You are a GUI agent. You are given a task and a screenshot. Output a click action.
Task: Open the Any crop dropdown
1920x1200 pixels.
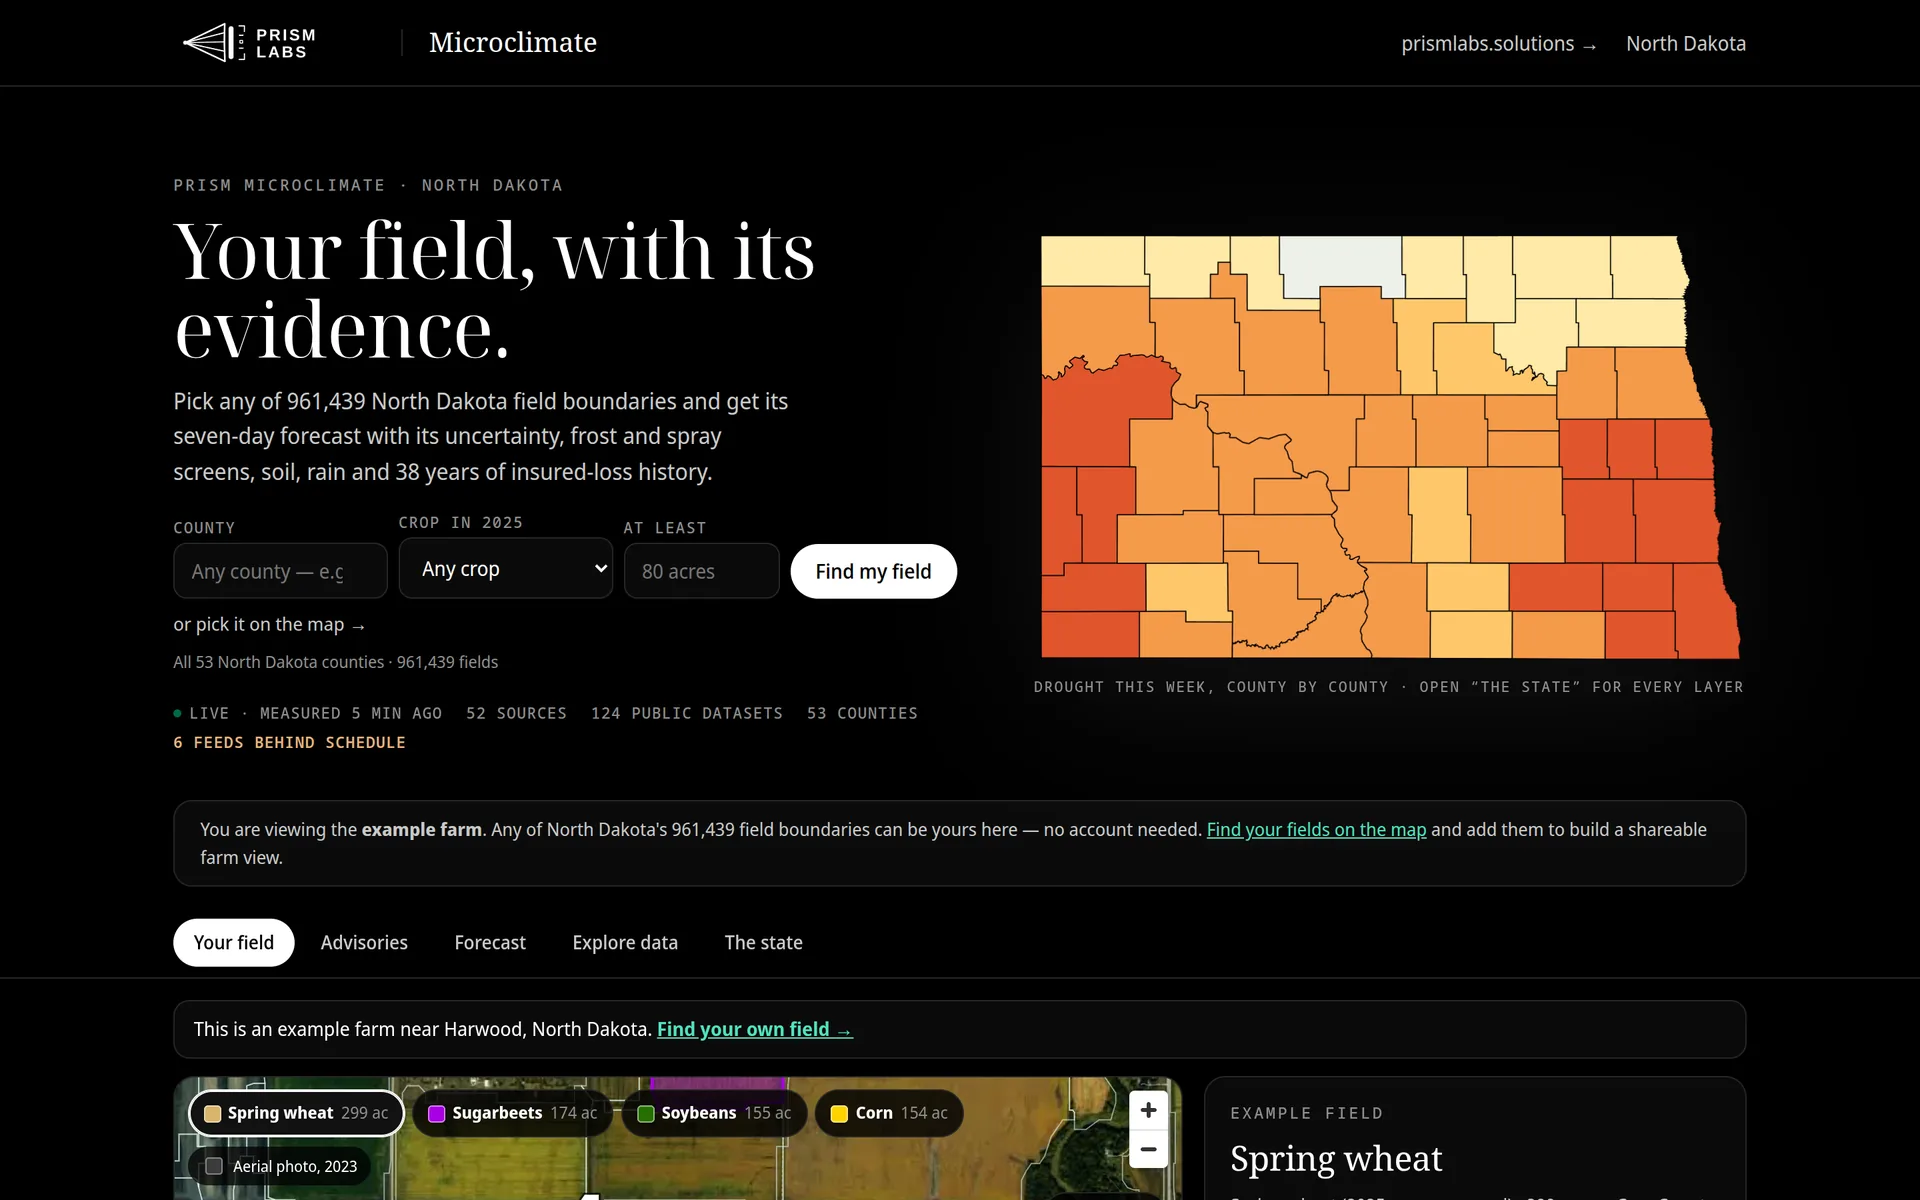[506, 568]
